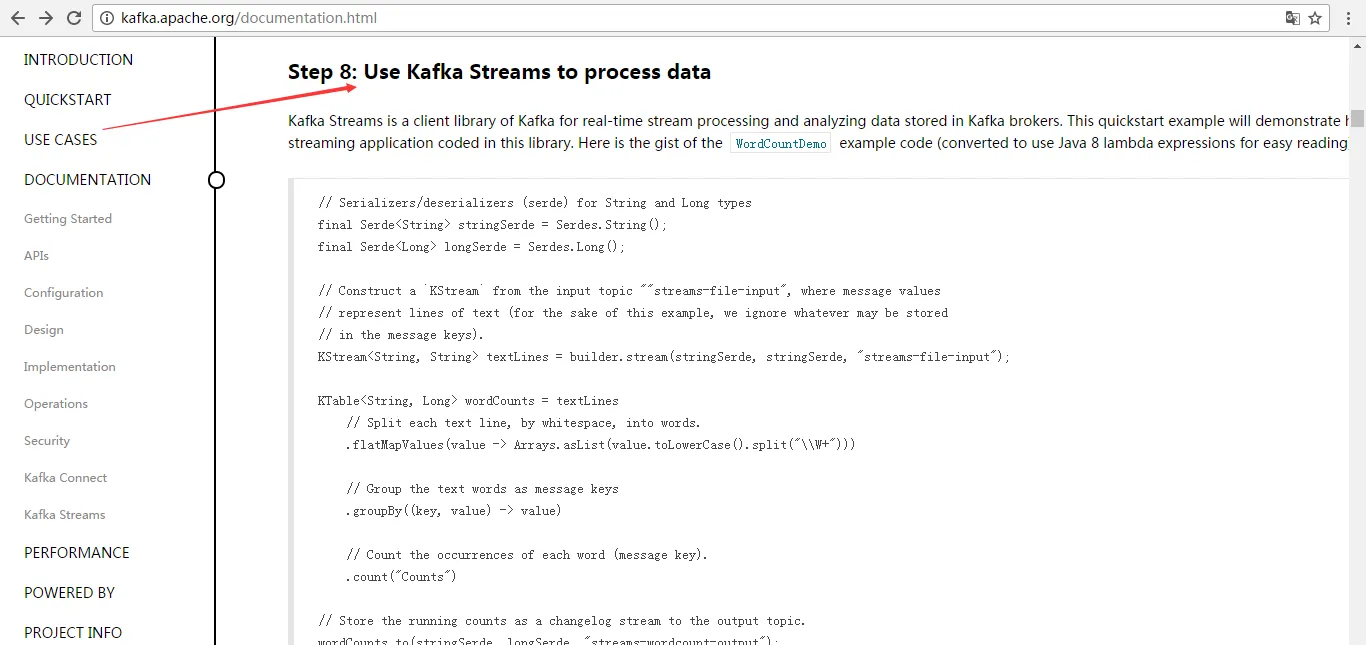Open the APIs documentation link

click(x=36, y=256)
